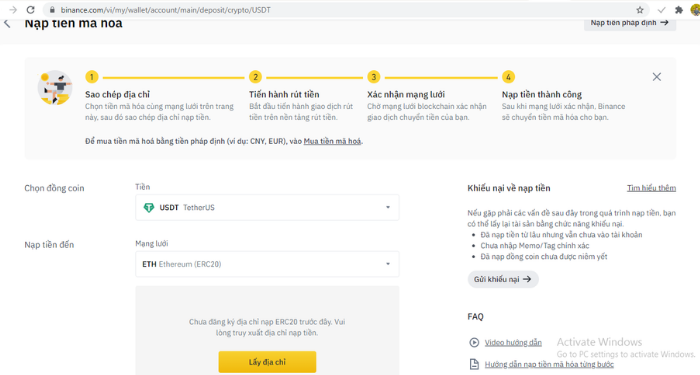Click the Đã nạp đồng coin chưa được niêm yết bullet
700x375 pixels.
[x=544, y=256]
